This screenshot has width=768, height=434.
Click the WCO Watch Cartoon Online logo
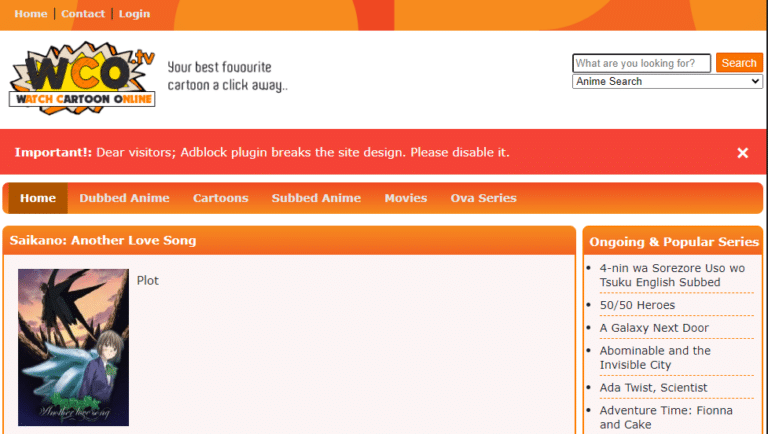click(82, 78)
